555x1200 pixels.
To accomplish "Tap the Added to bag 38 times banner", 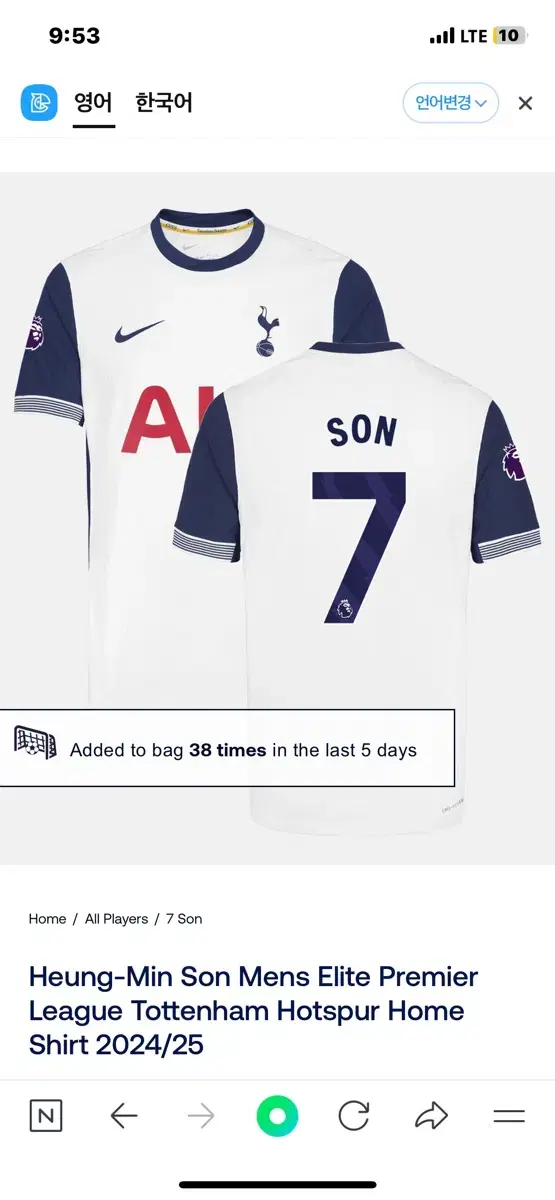I will coord(227,748).
